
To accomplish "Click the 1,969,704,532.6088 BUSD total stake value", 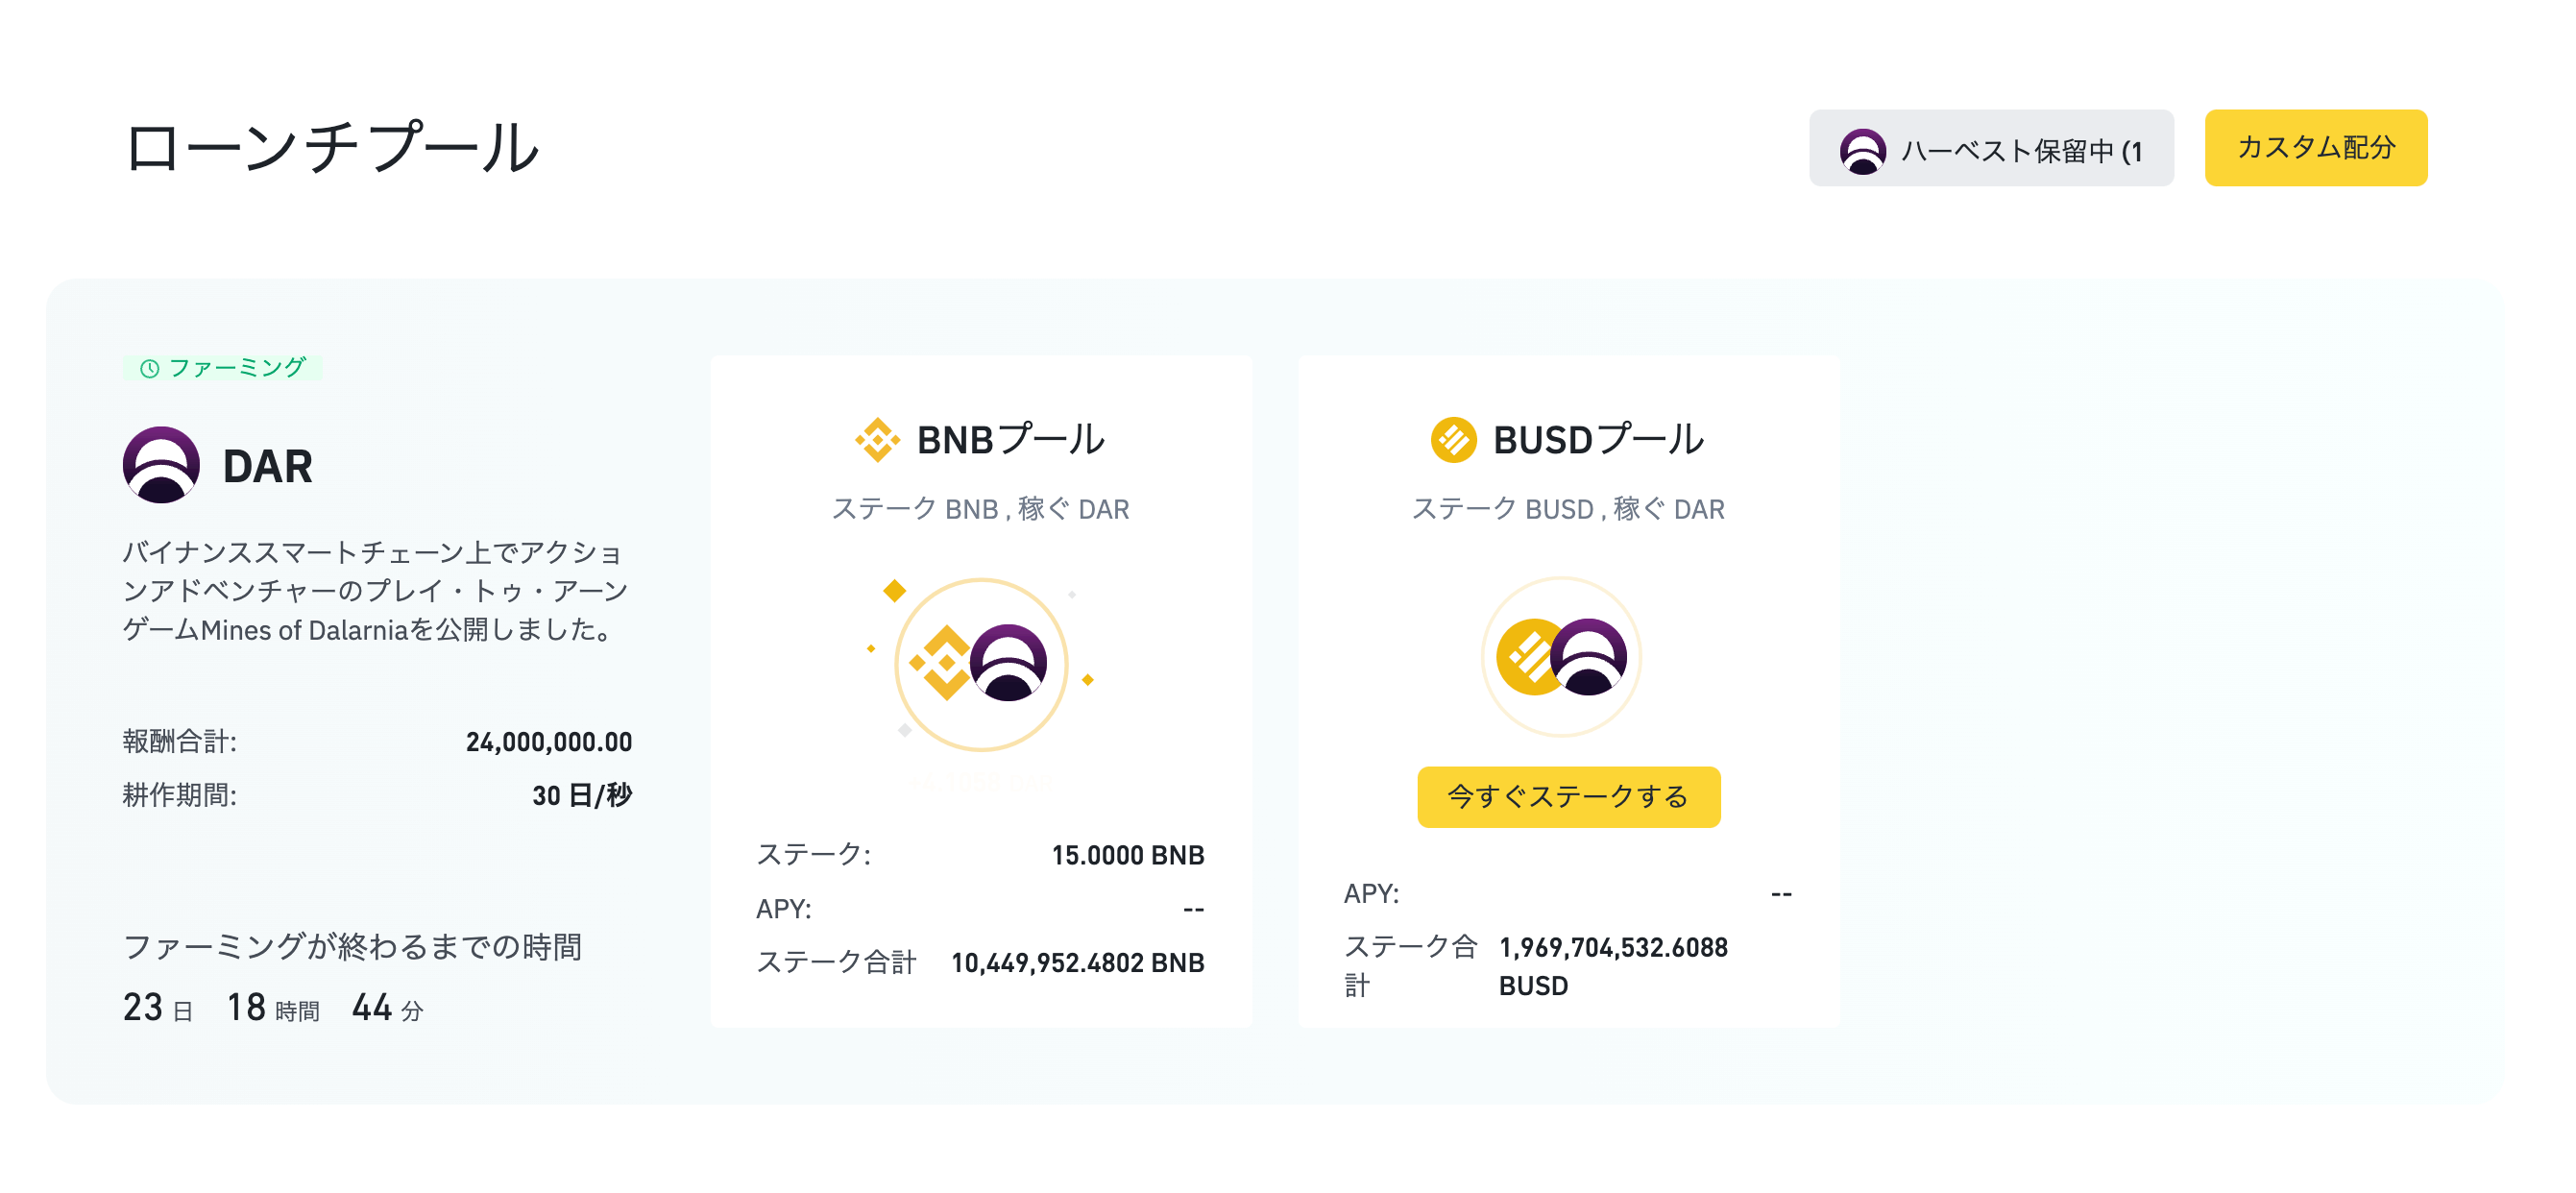I will click(1613, 966).
